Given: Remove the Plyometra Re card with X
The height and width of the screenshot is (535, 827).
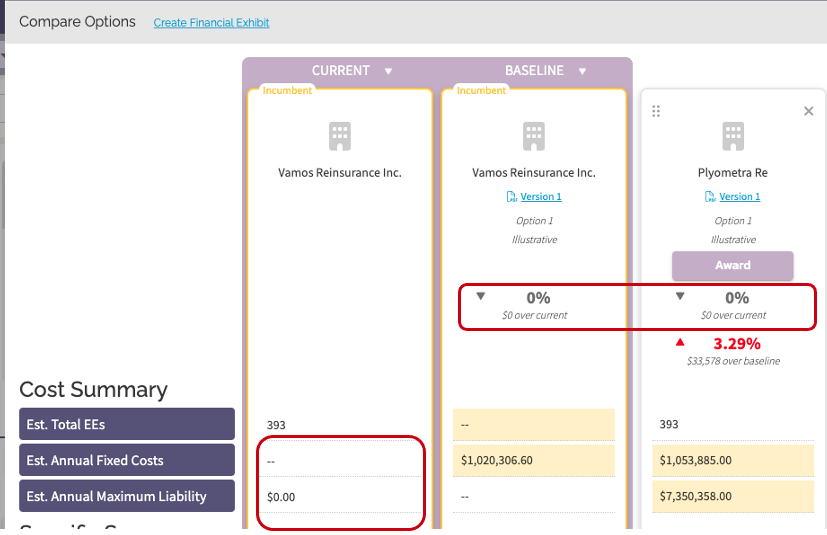Looking at the screenshot, I should tap(809, 111).
